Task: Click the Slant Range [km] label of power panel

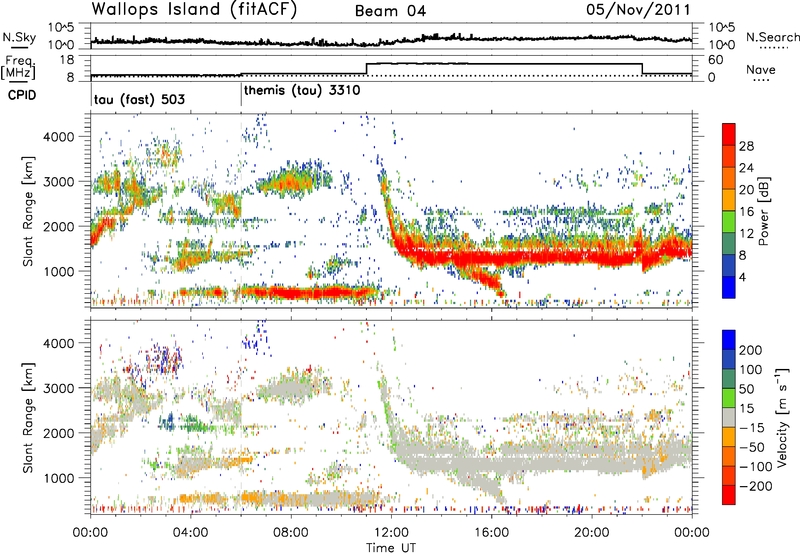Action: [x=28, y=211]
